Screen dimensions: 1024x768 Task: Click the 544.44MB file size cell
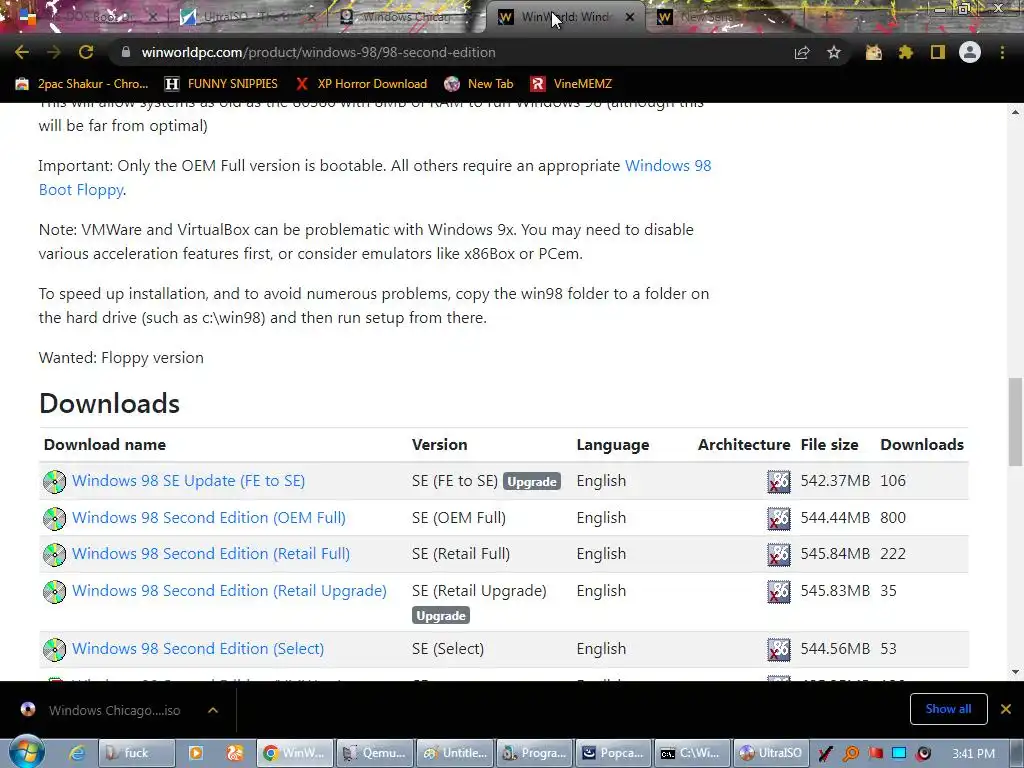pyautogui.click(x=835, y=518)
